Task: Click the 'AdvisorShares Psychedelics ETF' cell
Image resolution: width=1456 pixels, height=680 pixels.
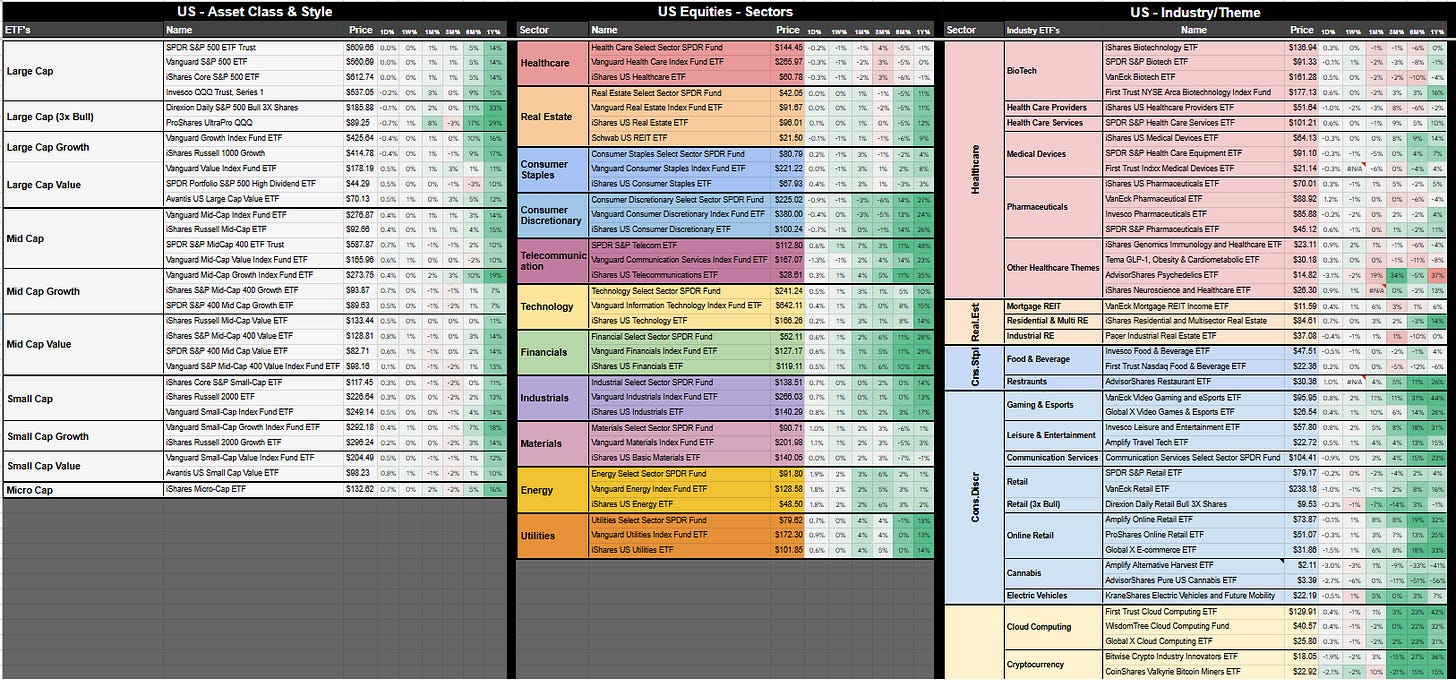Action: coord(1193,275)
